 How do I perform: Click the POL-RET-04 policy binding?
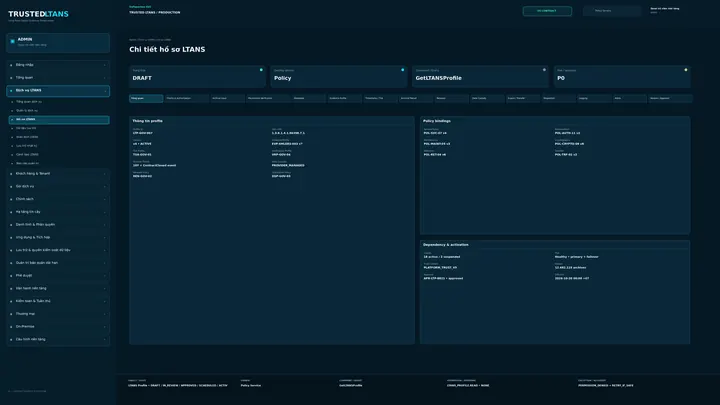[x=434, y=155]
